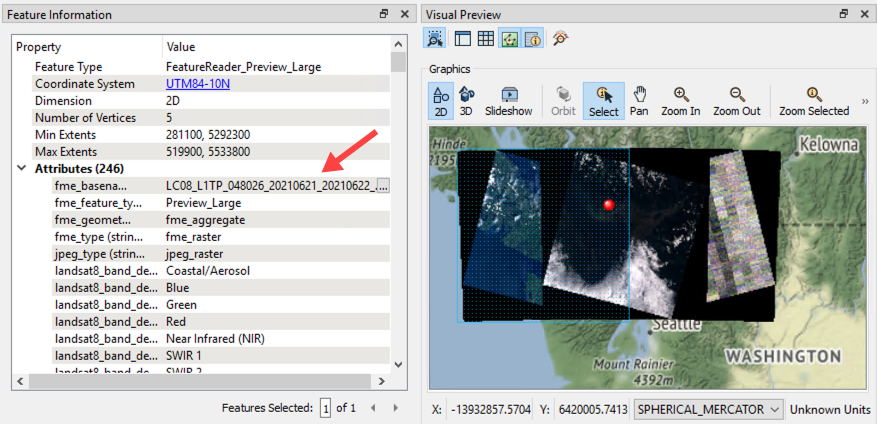Go to the previous selected feature
Image resolution: width=877 pixels, height=424 pixels.
coord(374,408)
